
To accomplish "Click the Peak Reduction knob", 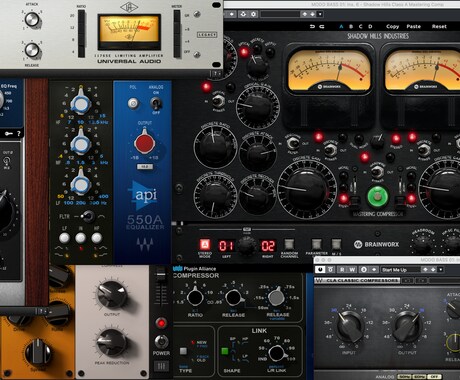I will click(112, 342).
